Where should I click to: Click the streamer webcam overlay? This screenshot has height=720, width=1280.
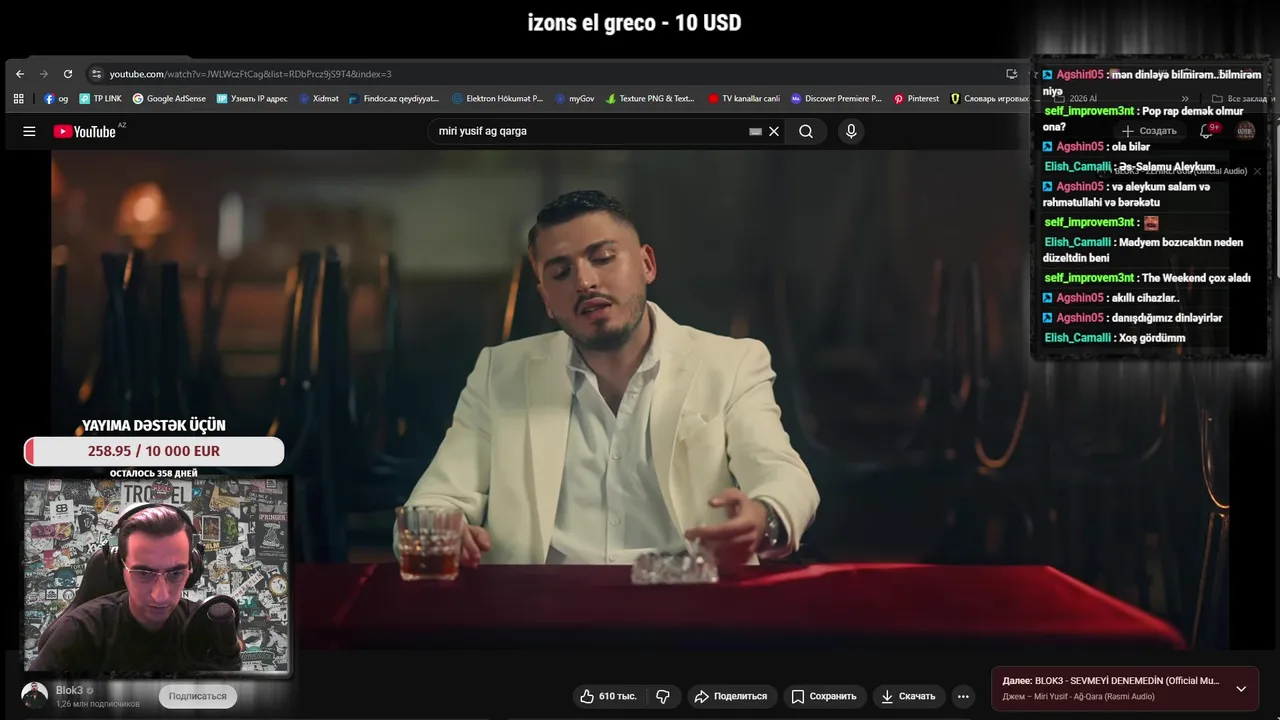click(x=156, y=576)
